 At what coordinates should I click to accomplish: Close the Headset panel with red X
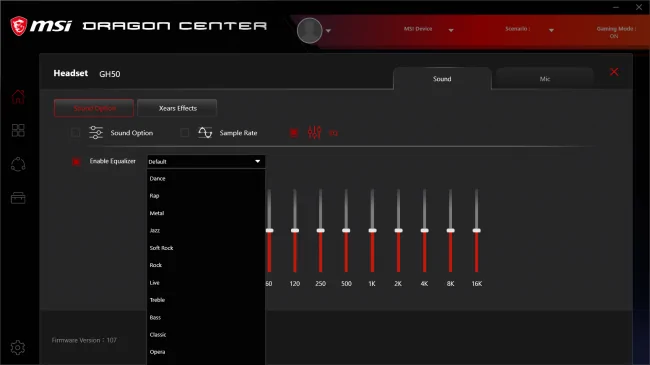614,72
